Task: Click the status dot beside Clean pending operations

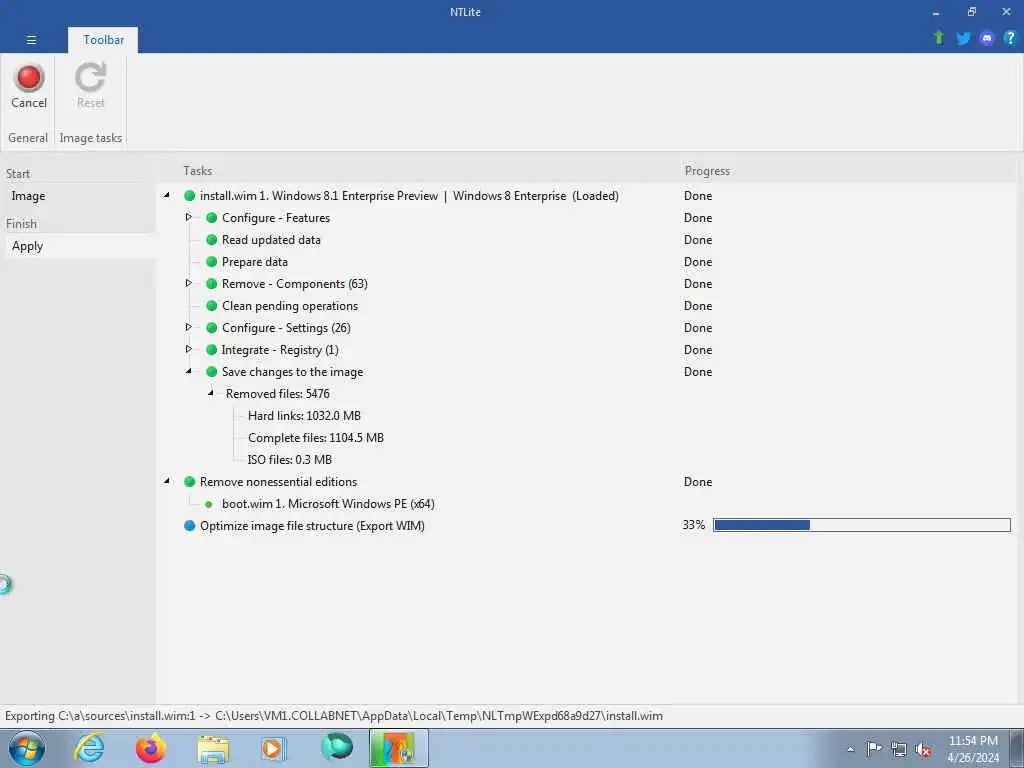Action: click(x=212, y=306)
